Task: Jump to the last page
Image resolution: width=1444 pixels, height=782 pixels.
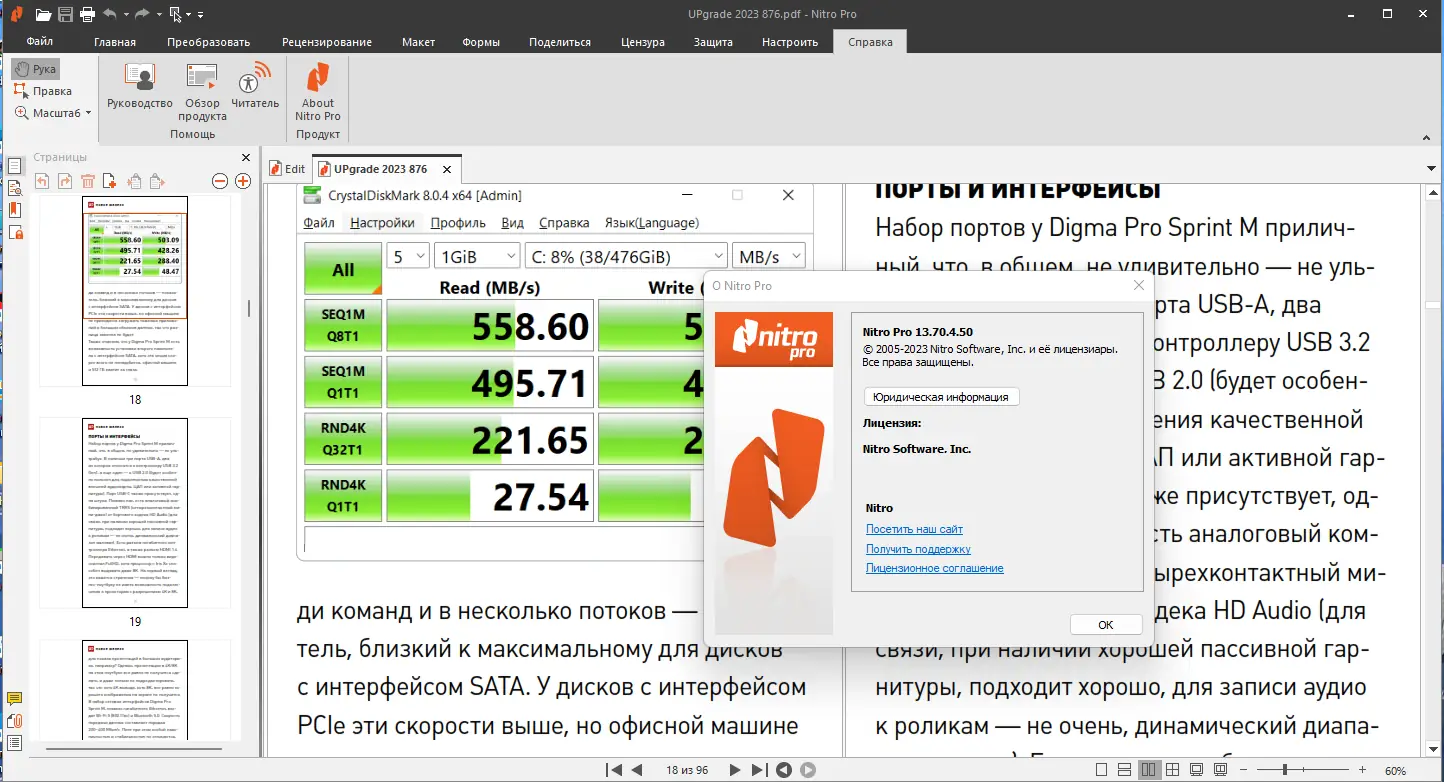Action: [759, 770]
